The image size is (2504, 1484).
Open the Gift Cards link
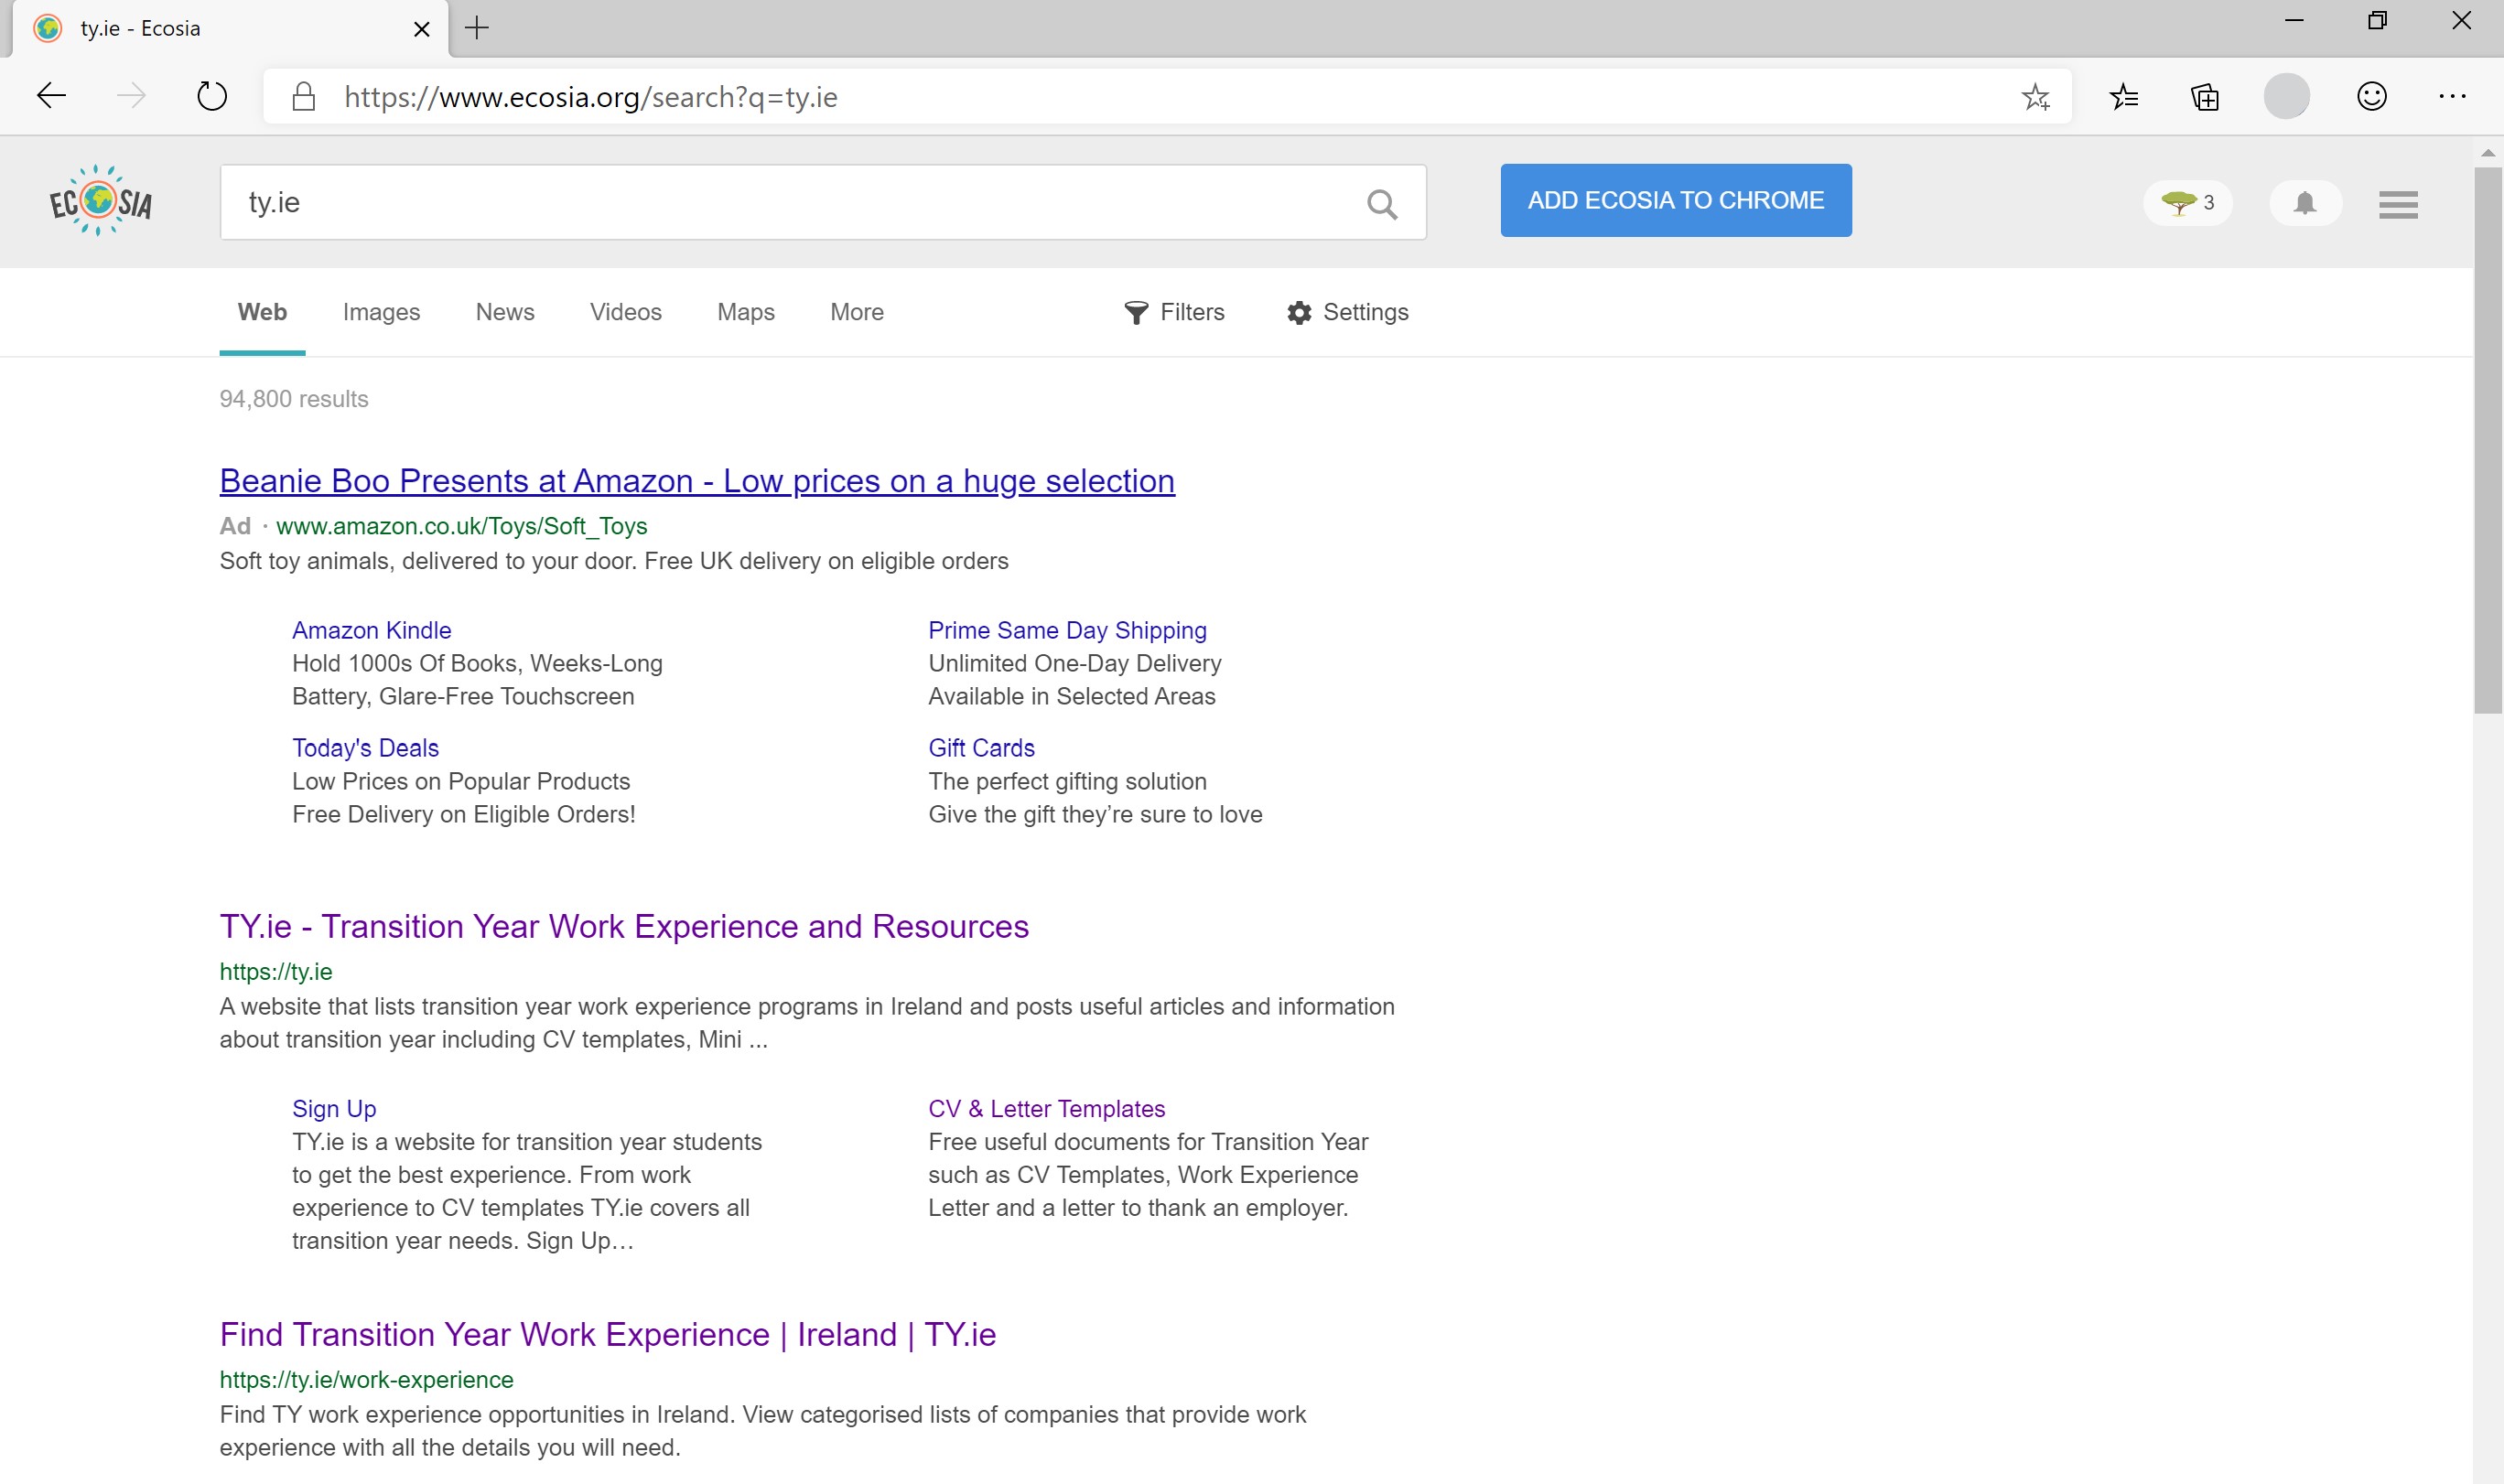click(x=981, y=748)
